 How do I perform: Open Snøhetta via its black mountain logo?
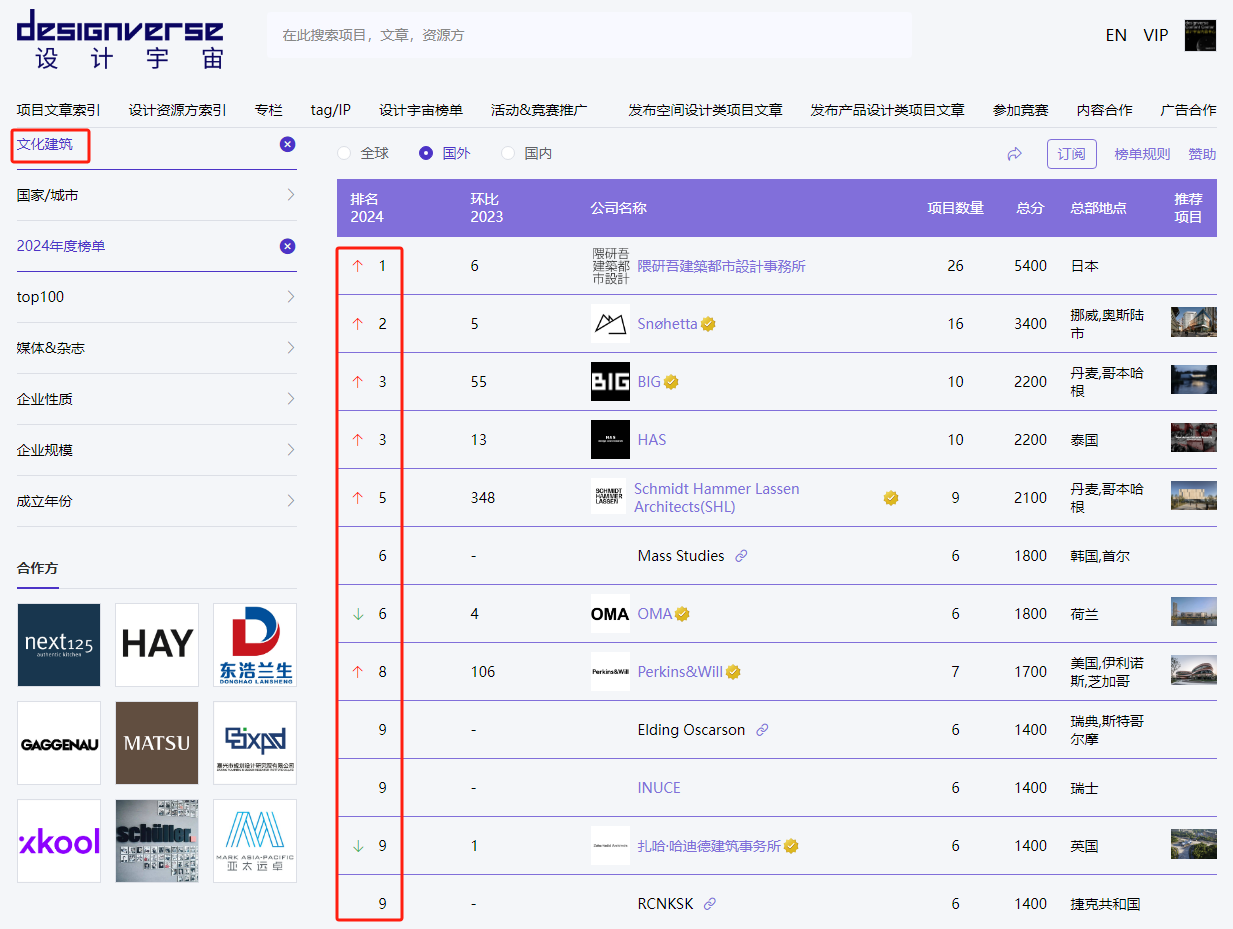610,323
